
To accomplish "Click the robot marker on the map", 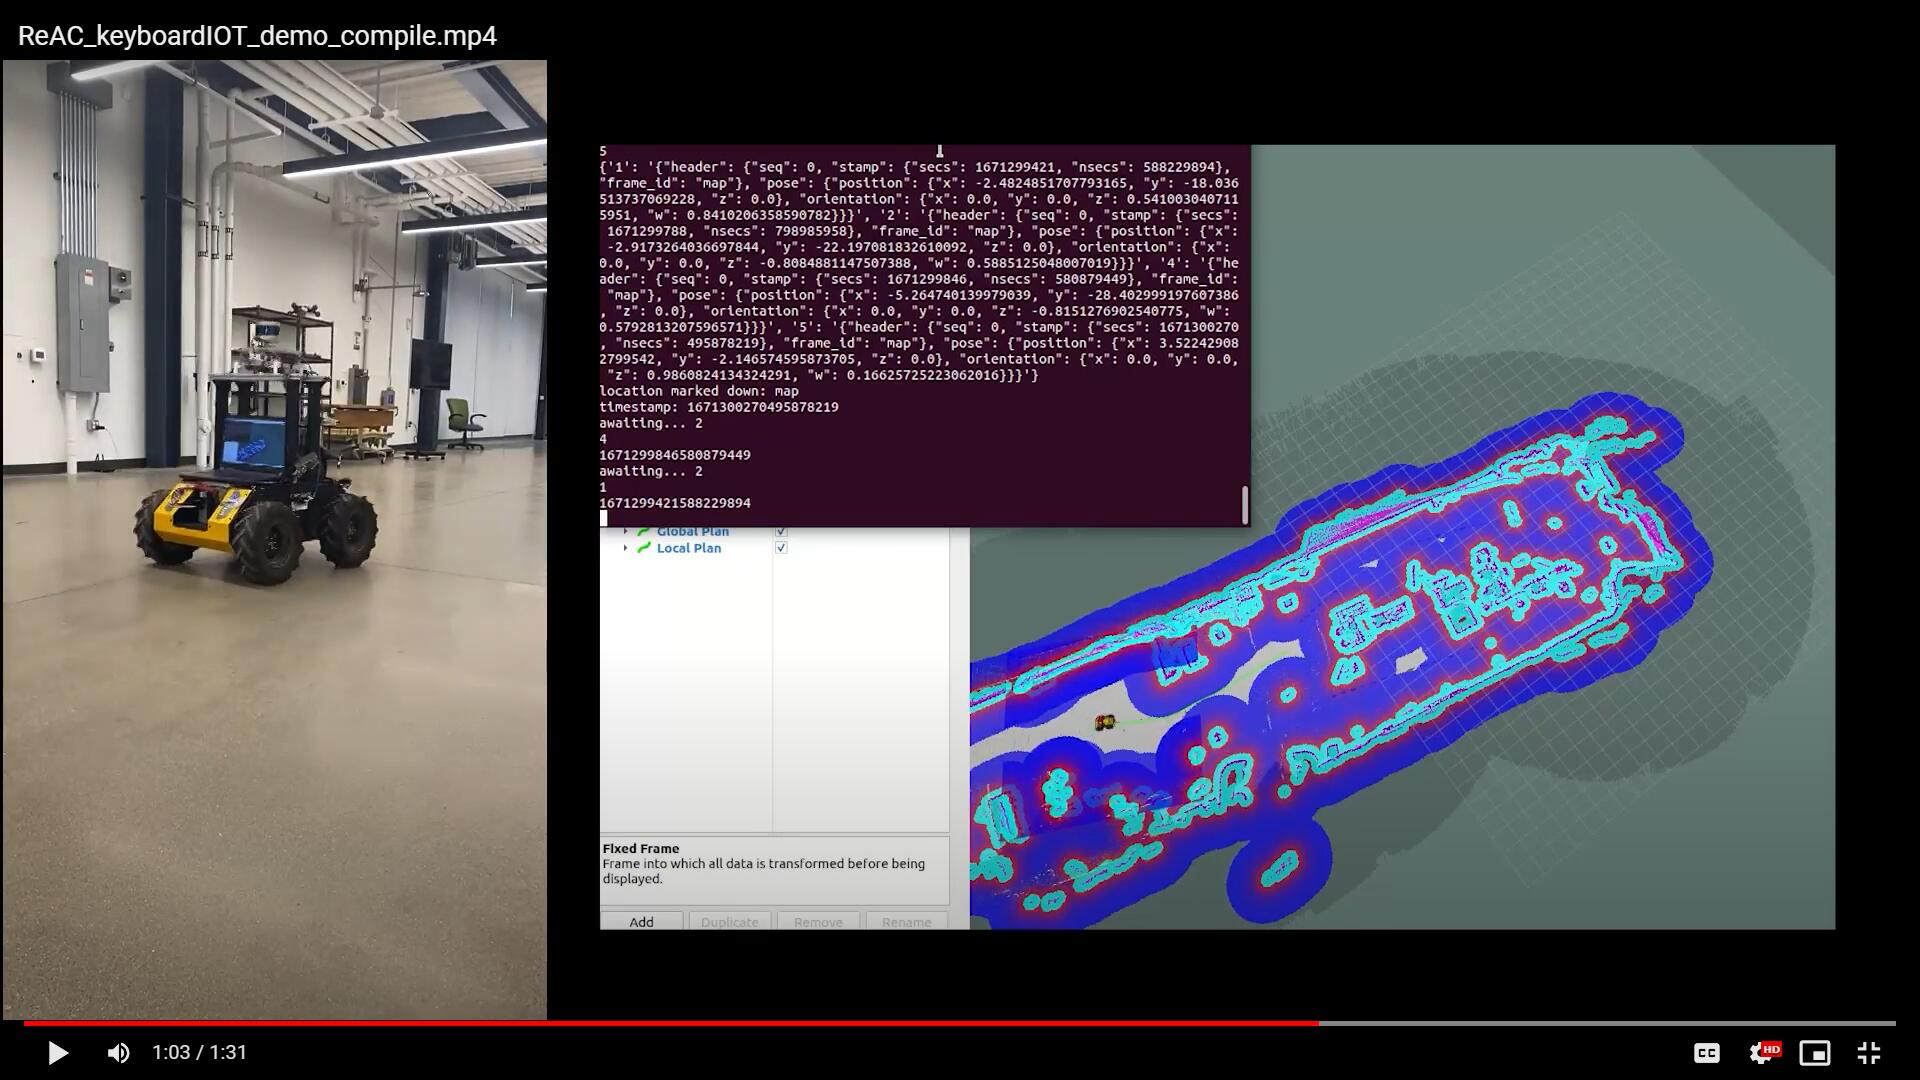I will [1104, 722].
